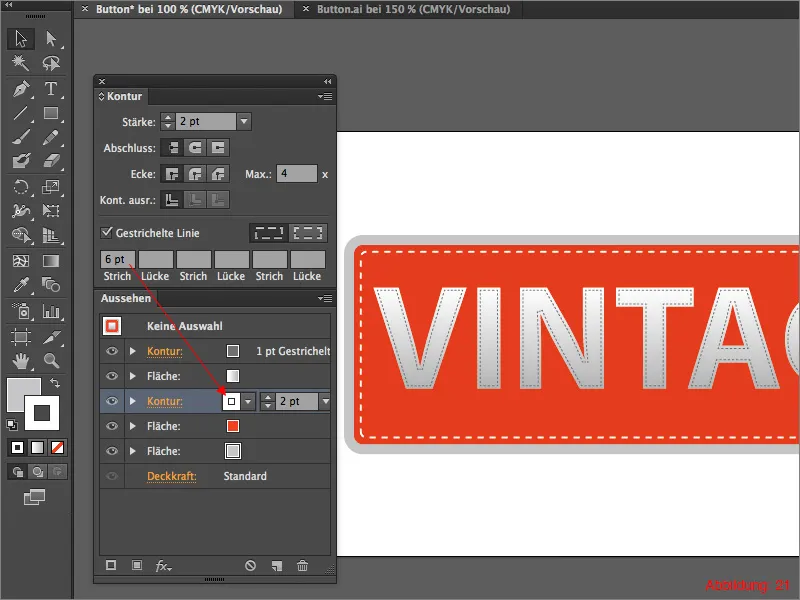Delete selected item with trash icon
Image resolution: width=800 pixels, height=600 pixels.
[302, 566]
